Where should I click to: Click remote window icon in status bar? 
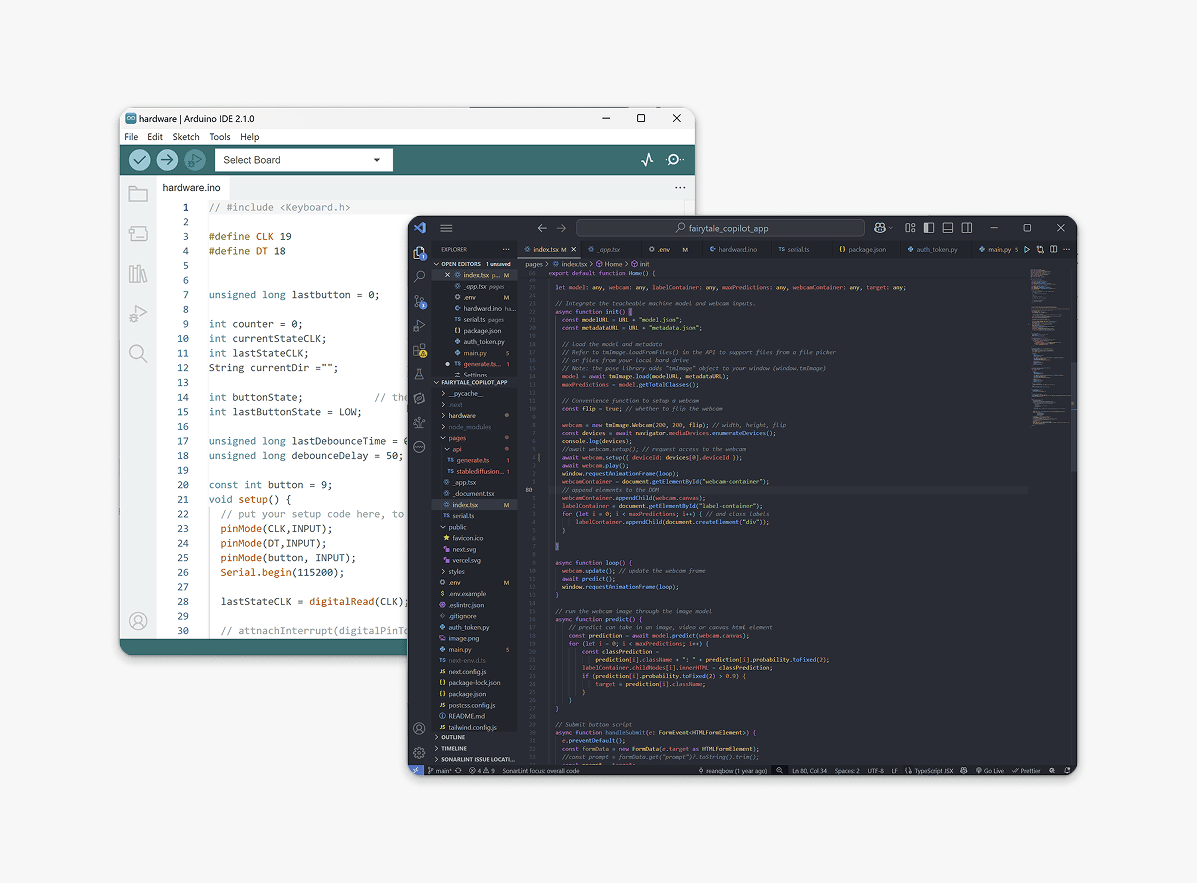416,771
